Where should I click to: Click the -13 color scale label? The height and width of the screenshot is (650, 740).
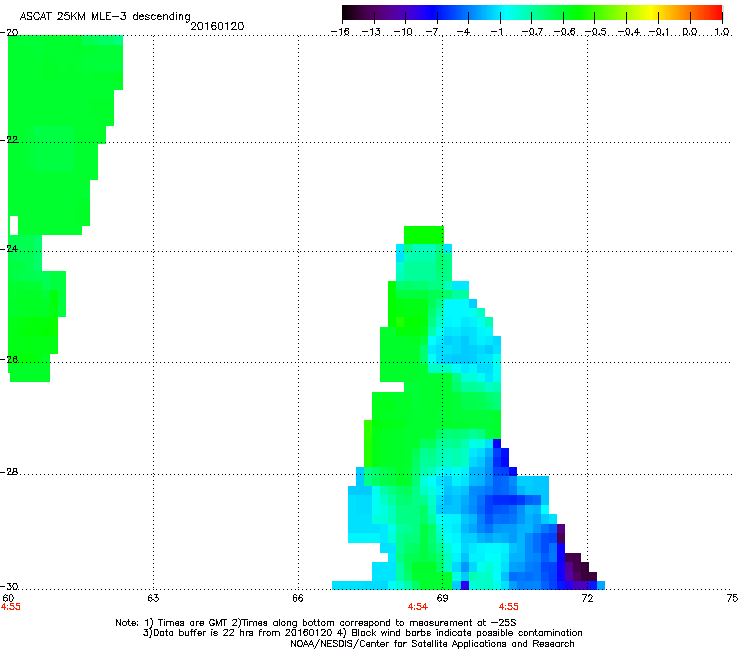pos(371,32)
